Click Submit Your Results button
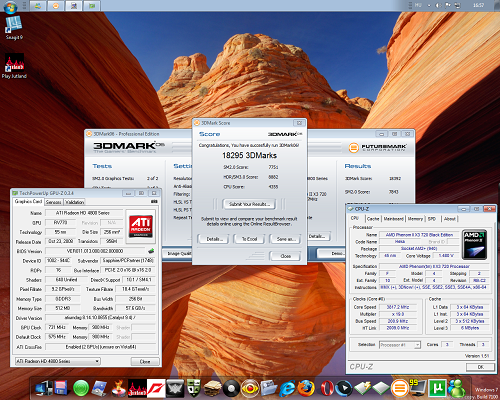Screen dimensions: 500x400 pos(249,204)
